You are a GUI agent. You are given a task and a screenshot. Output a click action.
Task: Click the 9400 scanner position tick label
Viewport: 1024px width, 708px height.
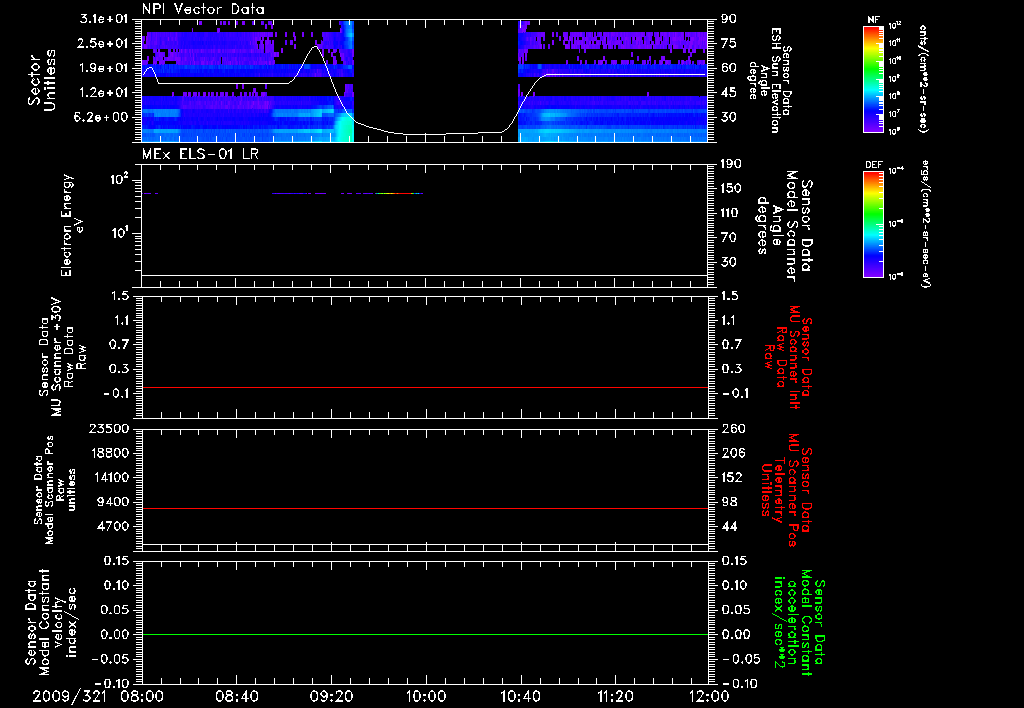tap(112, 502)
